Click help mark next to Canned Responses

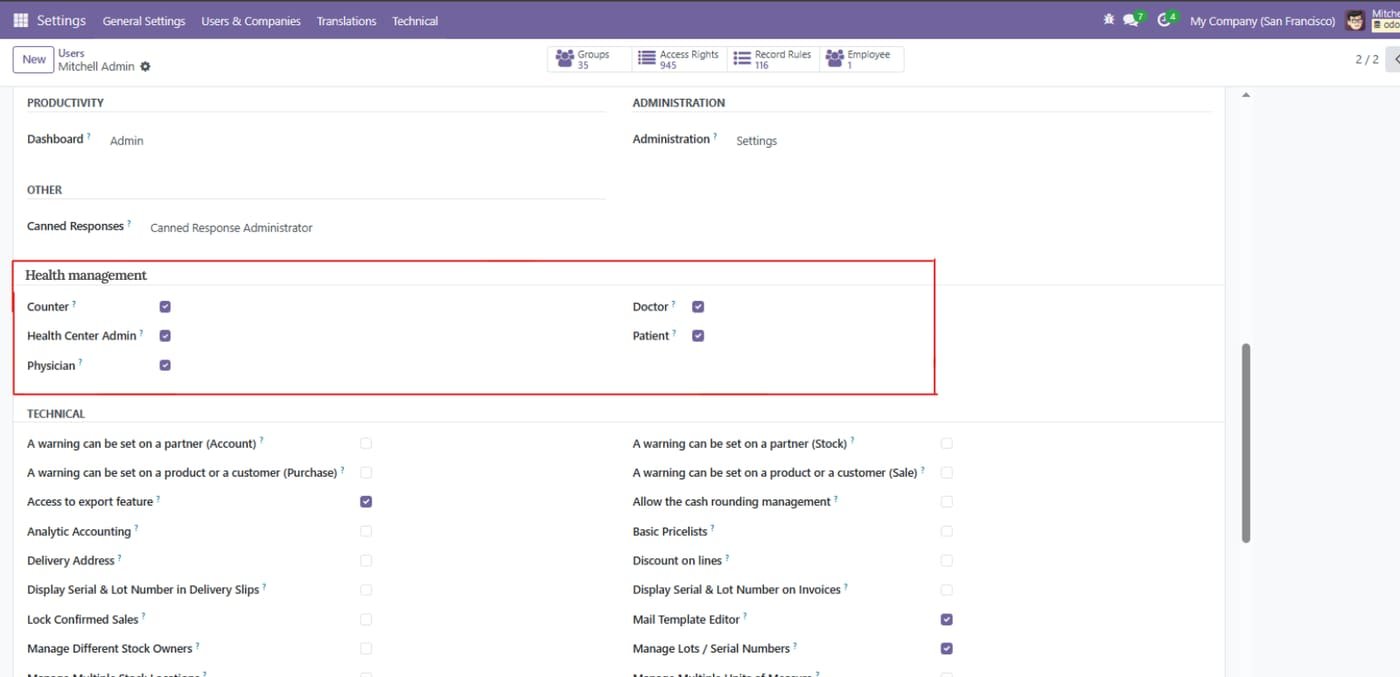click(129, 223)
